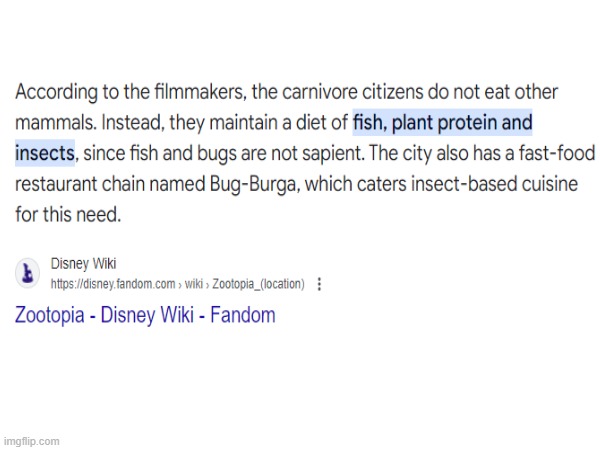Click the Disney Wiki favicon icon
This screenshot has height=450, width=600.
[x=27, y=273]
